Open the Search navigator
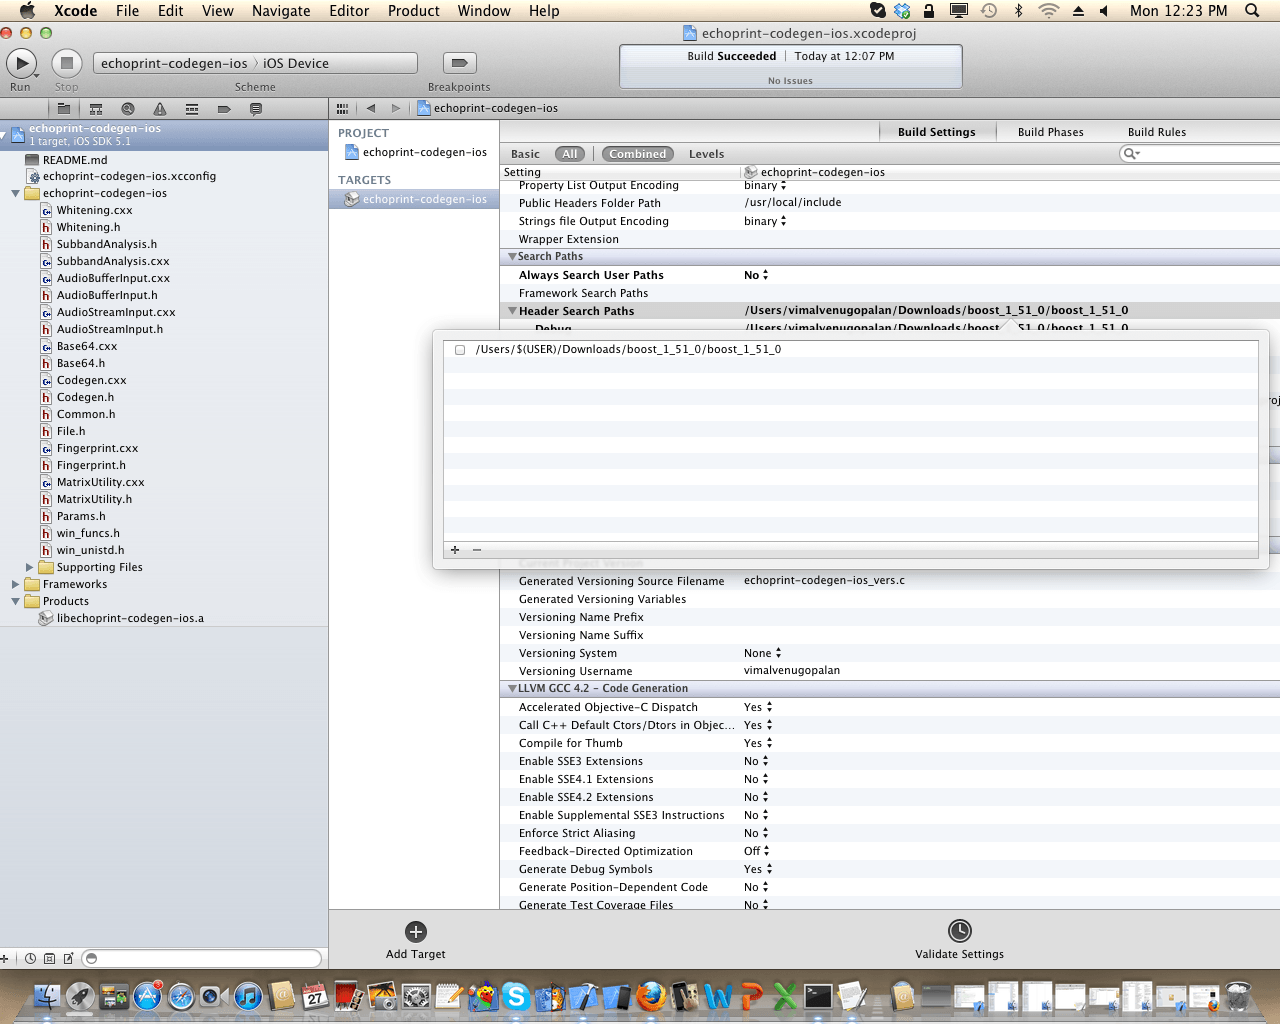 pyautogui.click(x=128, y=109)
